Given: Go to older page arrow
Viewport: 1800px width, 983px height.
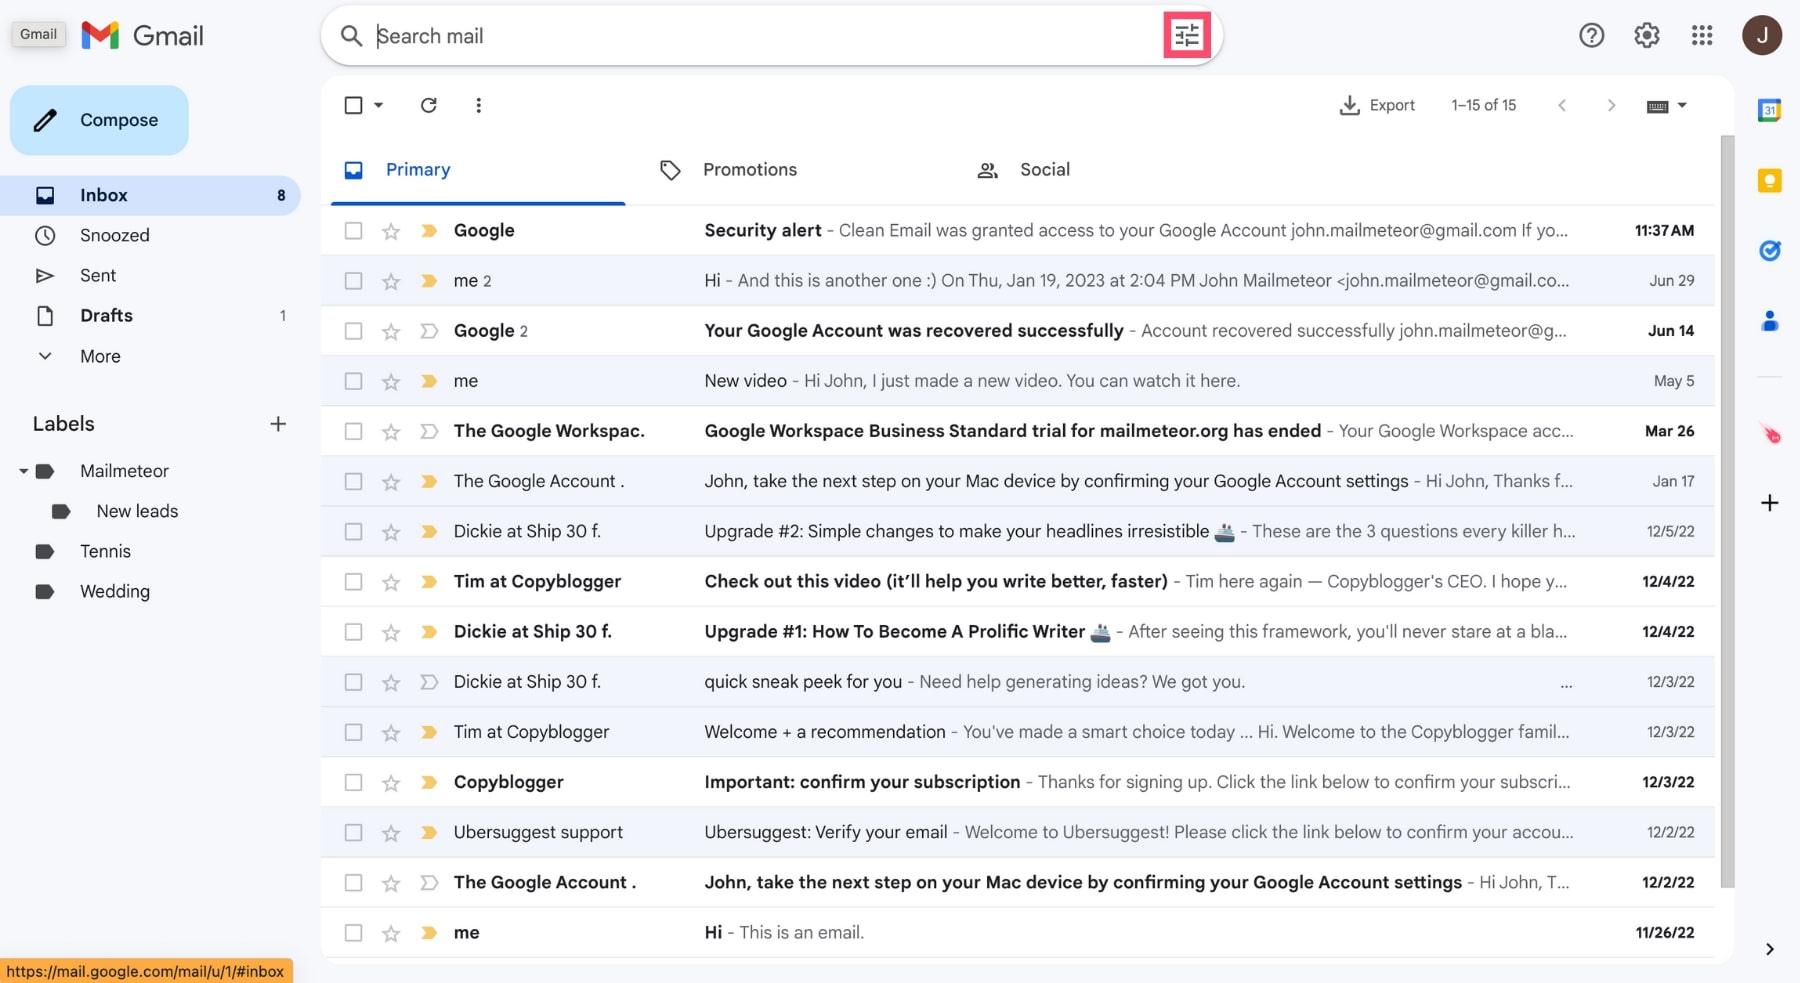Looking at the screenshot, I should [x=1611, y=105].
